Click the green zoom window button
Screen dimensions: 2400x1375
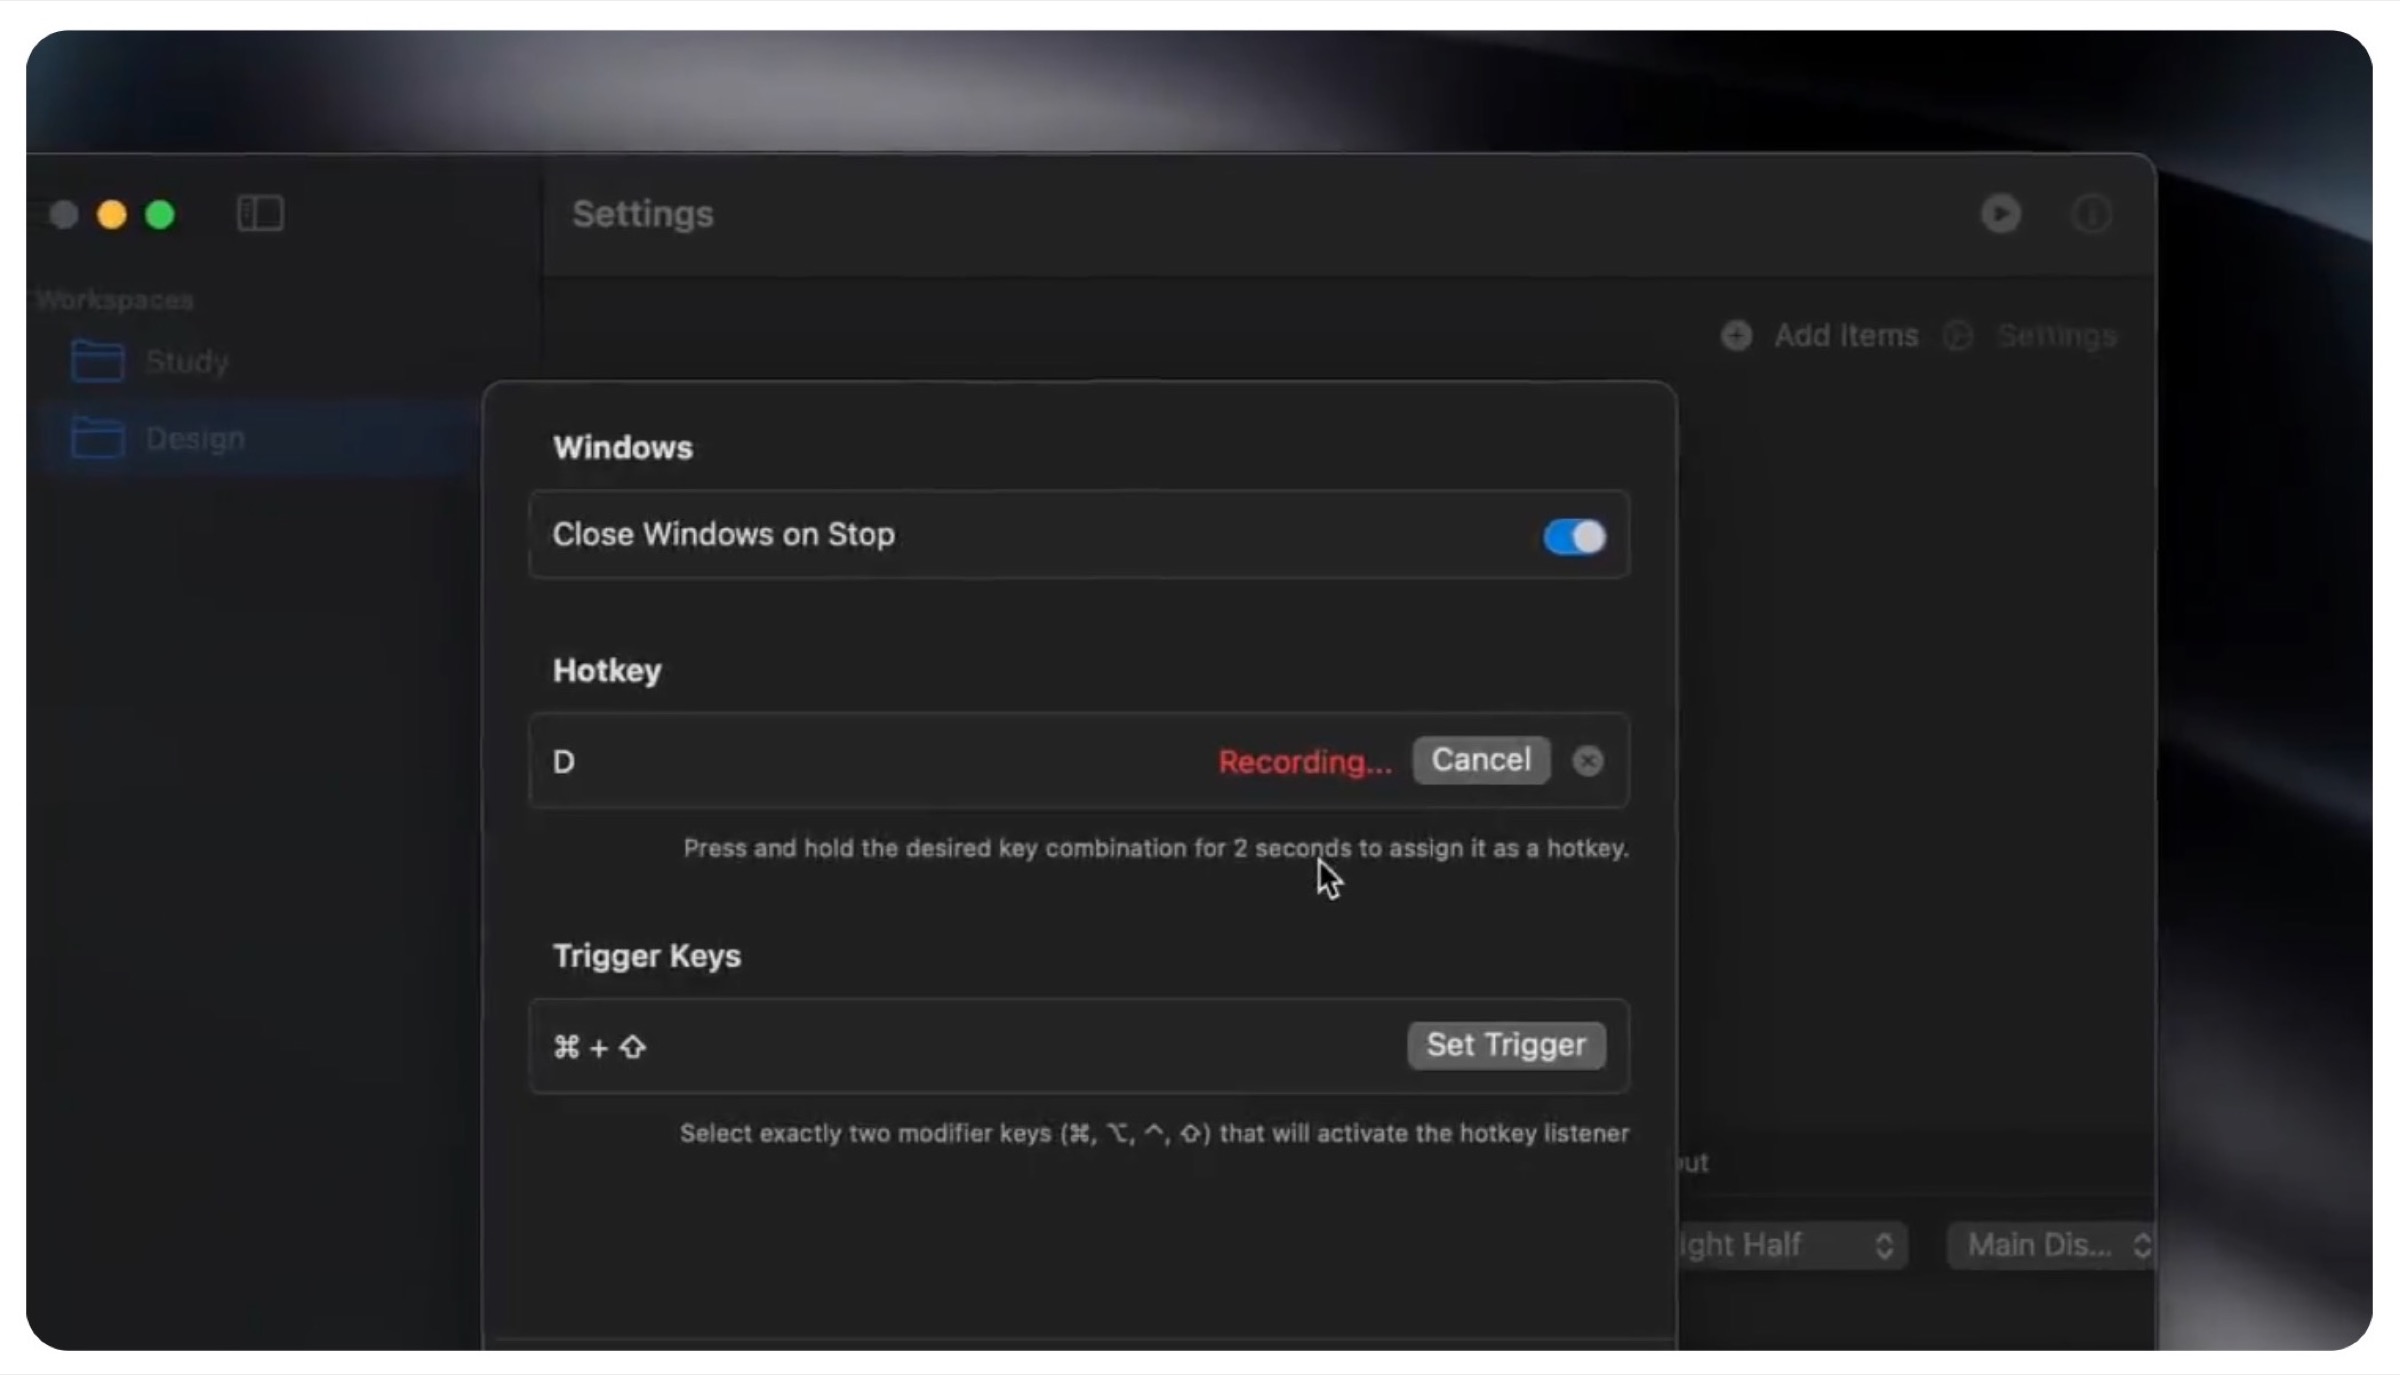point(160,214)
